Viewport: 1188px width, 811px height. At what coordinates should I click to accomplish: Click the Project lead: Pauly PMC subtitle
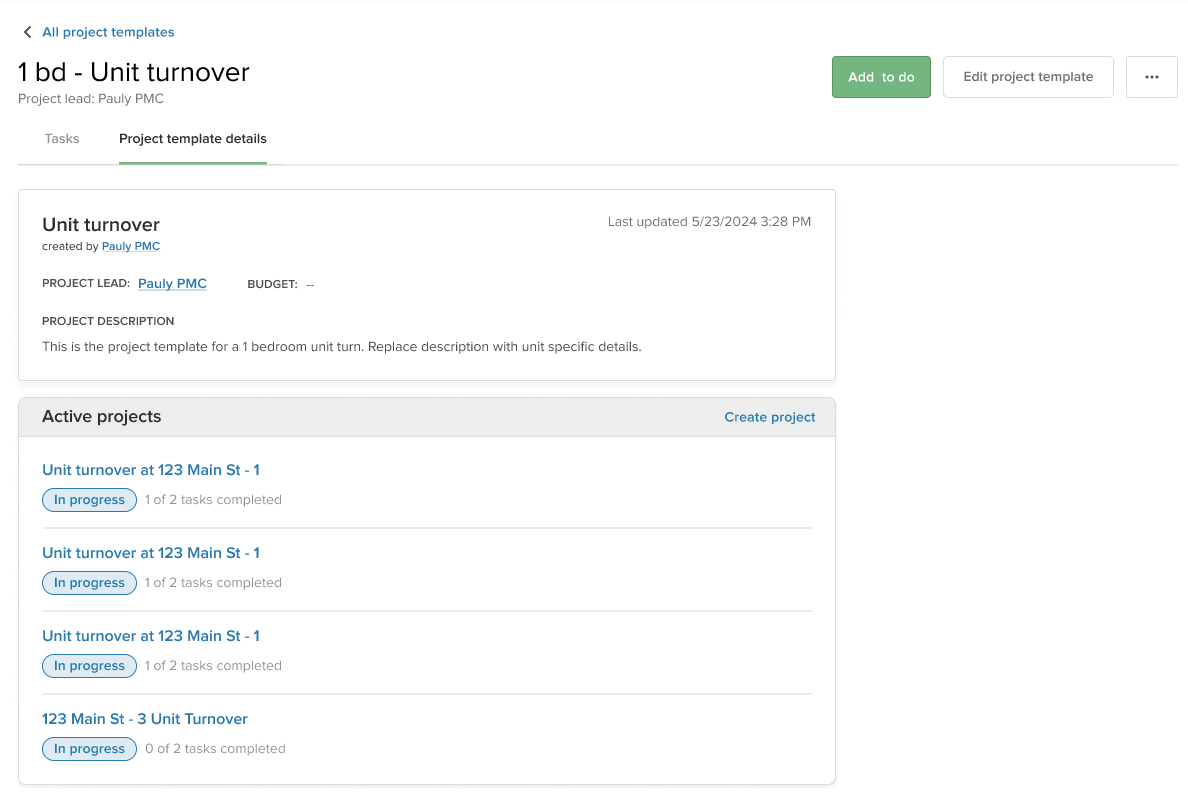click(91, 99)
